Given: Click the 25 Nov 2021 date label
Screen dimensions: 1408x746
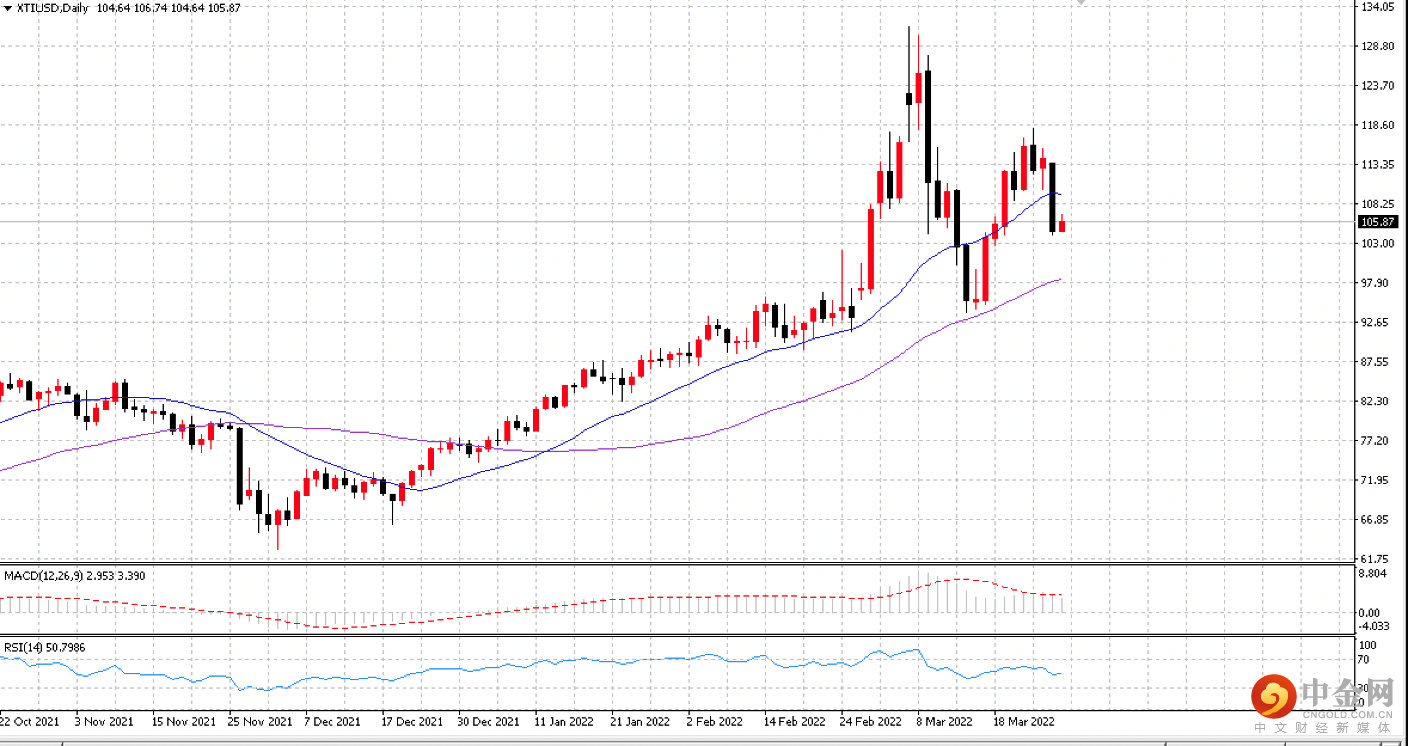Looking at the screenshot, I should (x=260, y=720).
